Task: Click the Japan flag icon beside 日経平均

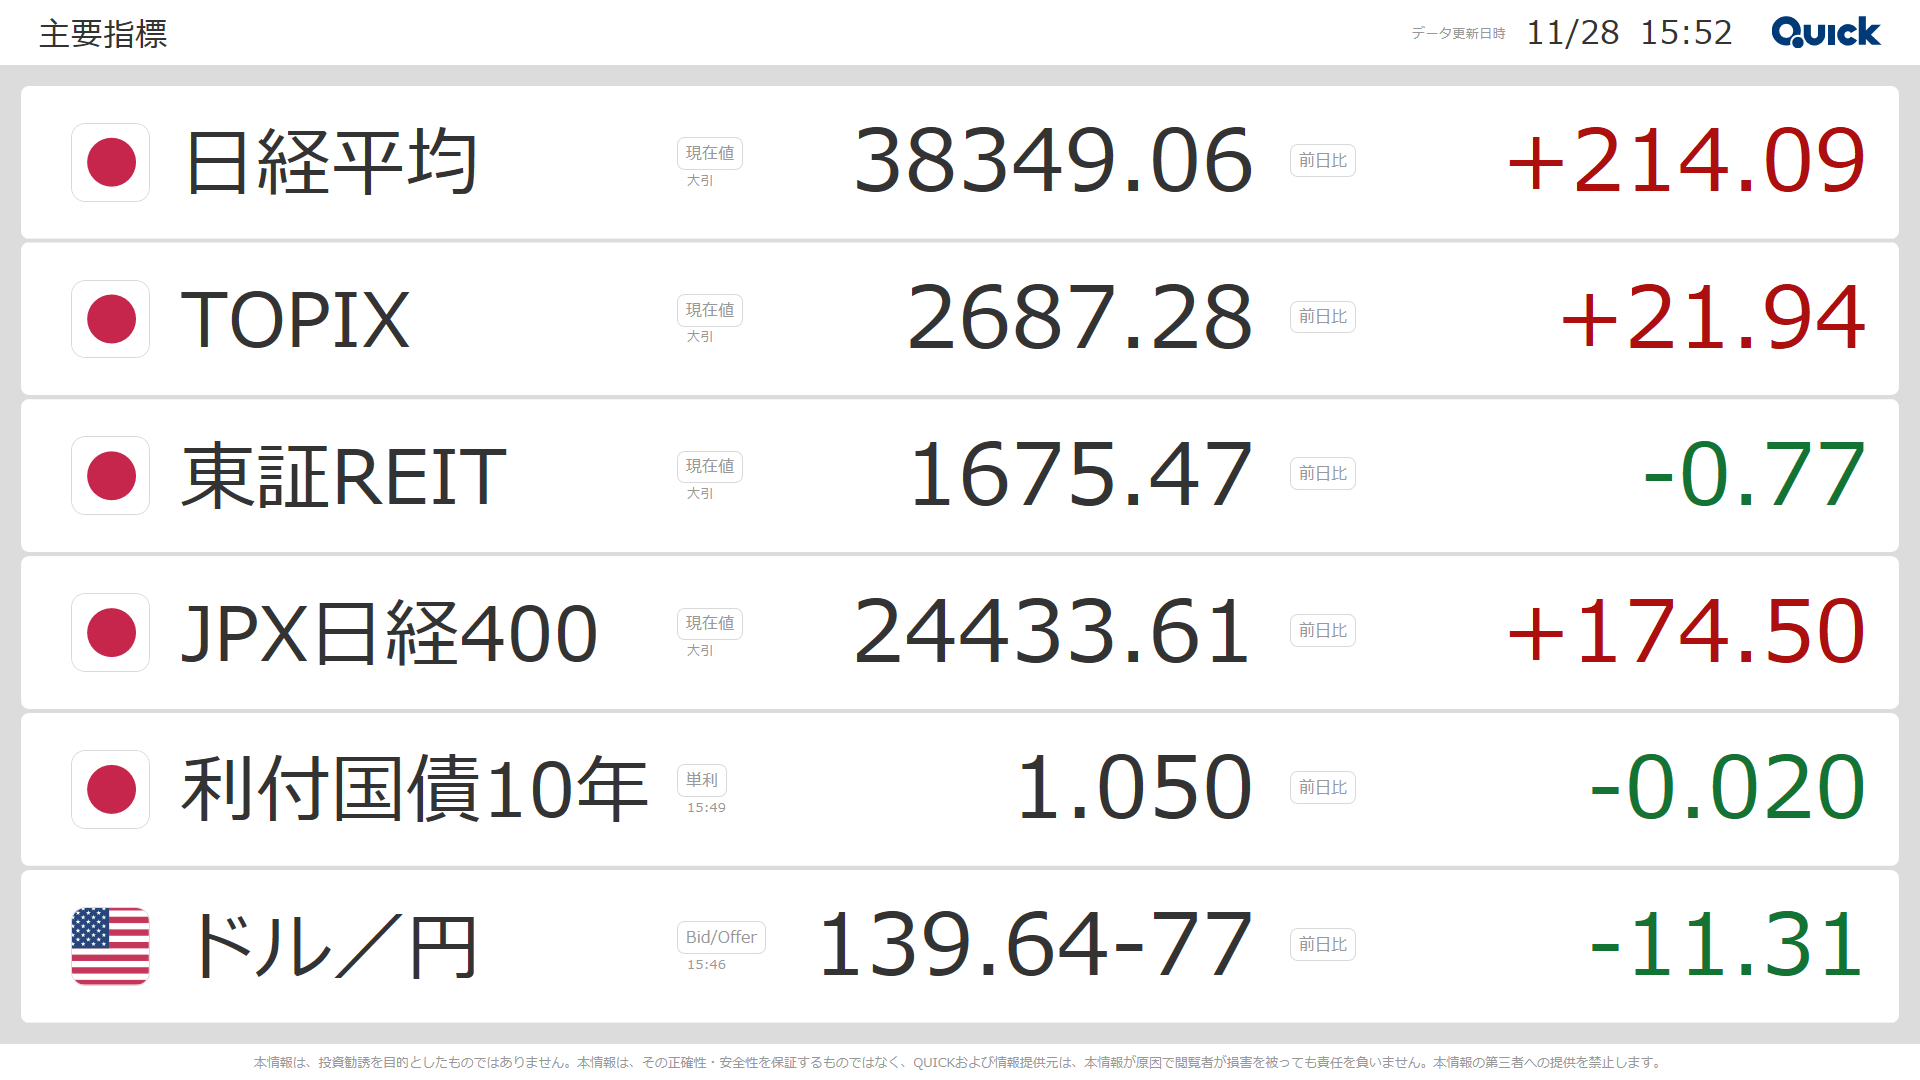Action: click(111, 162)
